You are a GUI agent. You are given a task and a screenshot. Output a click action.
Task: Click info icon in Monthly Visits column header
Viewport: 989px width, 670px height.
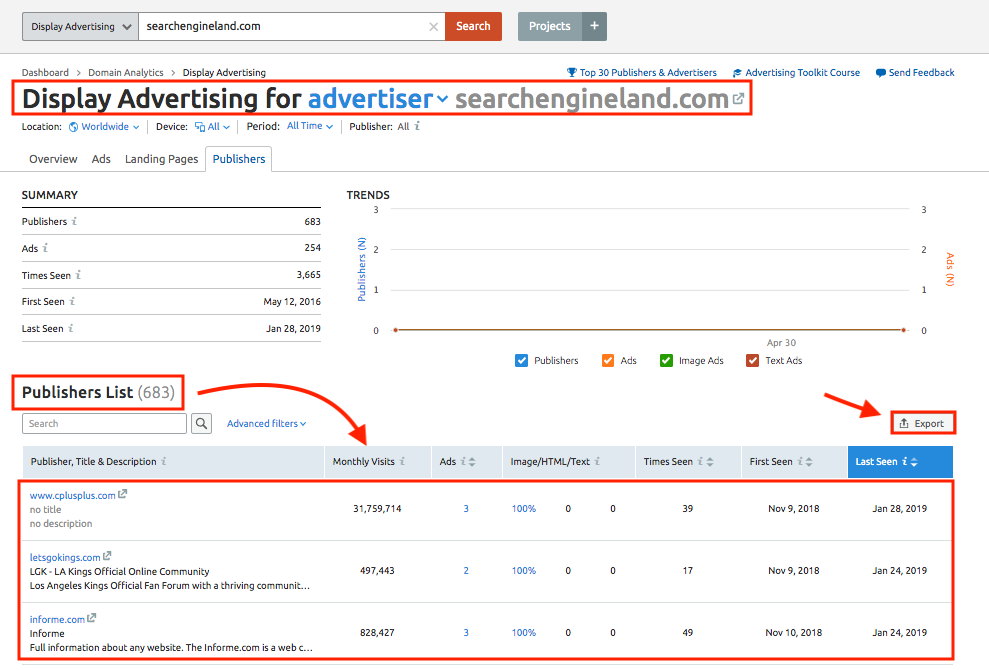tap(402, 461)
